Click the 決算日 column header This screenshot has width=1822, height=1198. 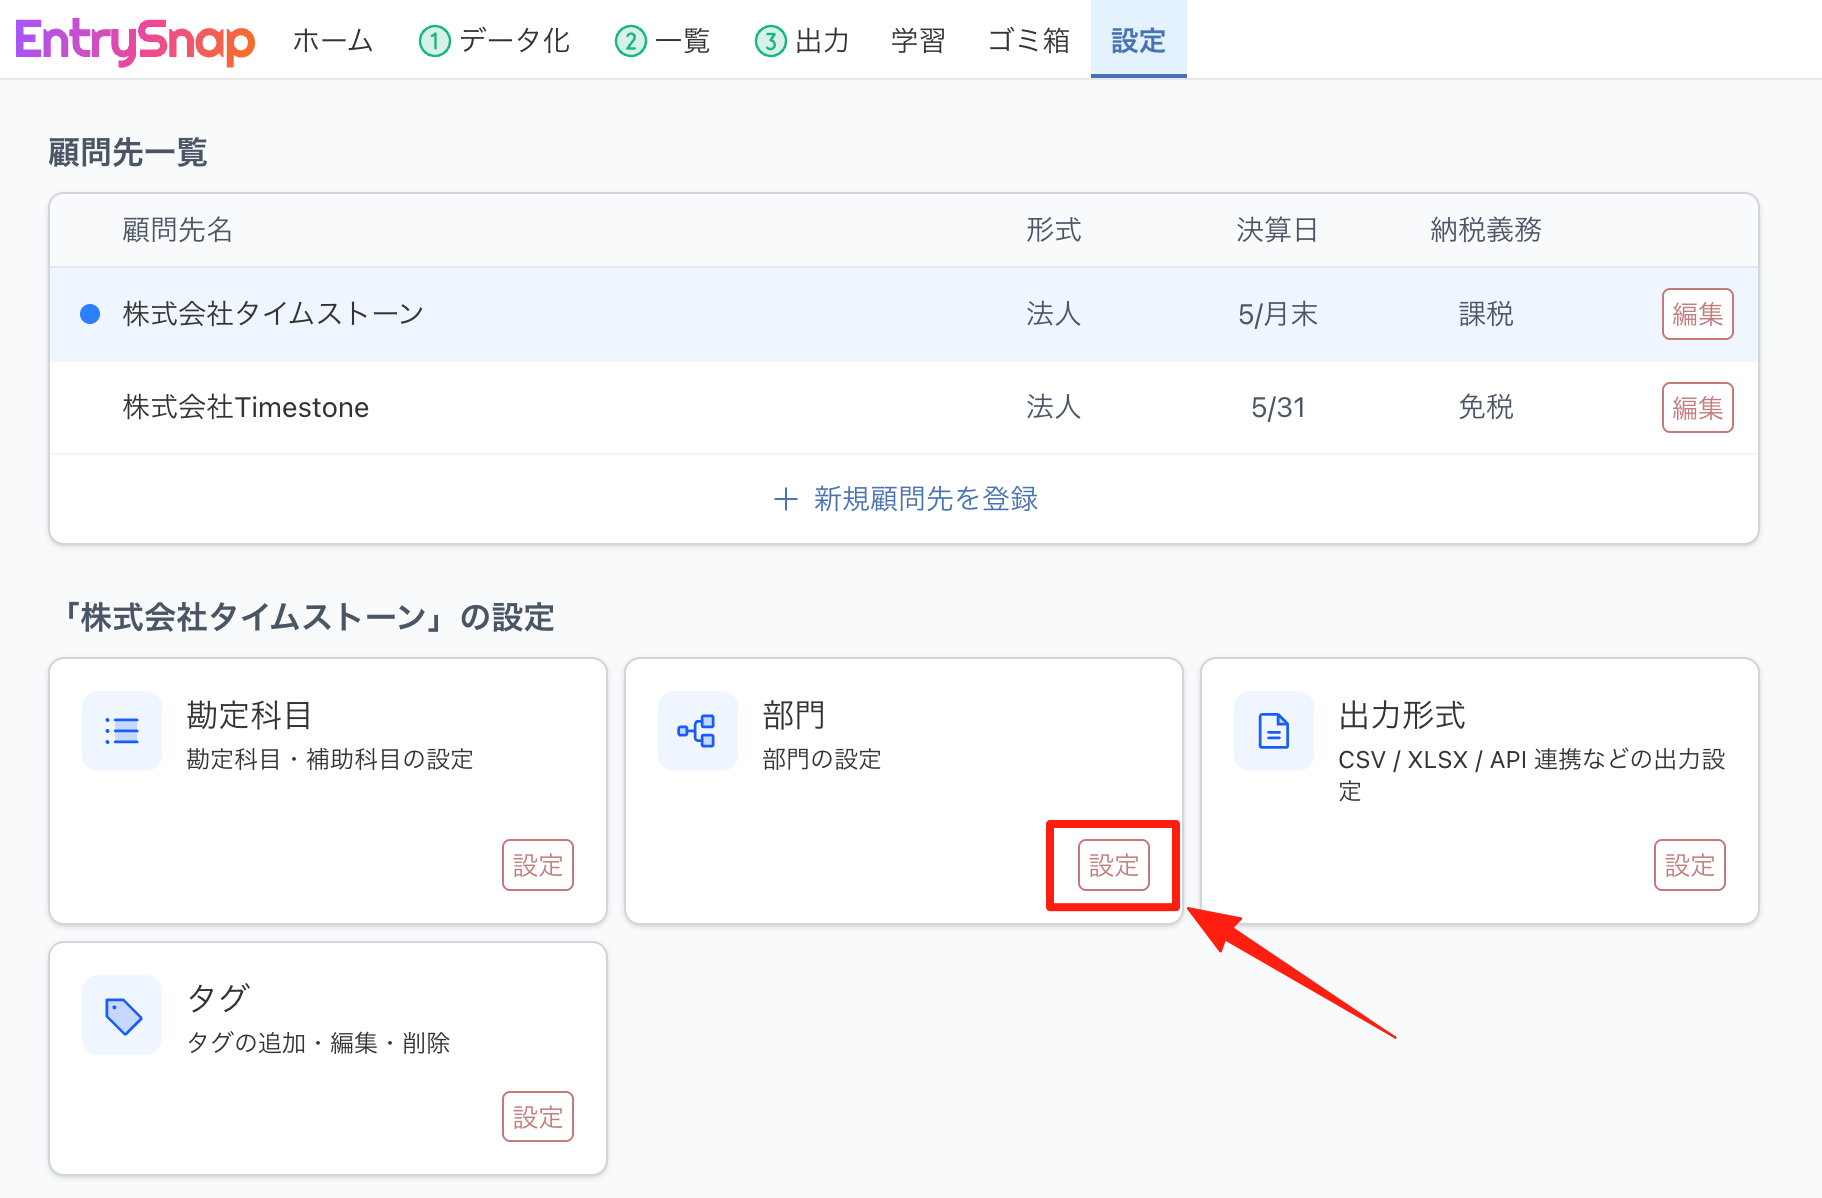pos(1278,230)
